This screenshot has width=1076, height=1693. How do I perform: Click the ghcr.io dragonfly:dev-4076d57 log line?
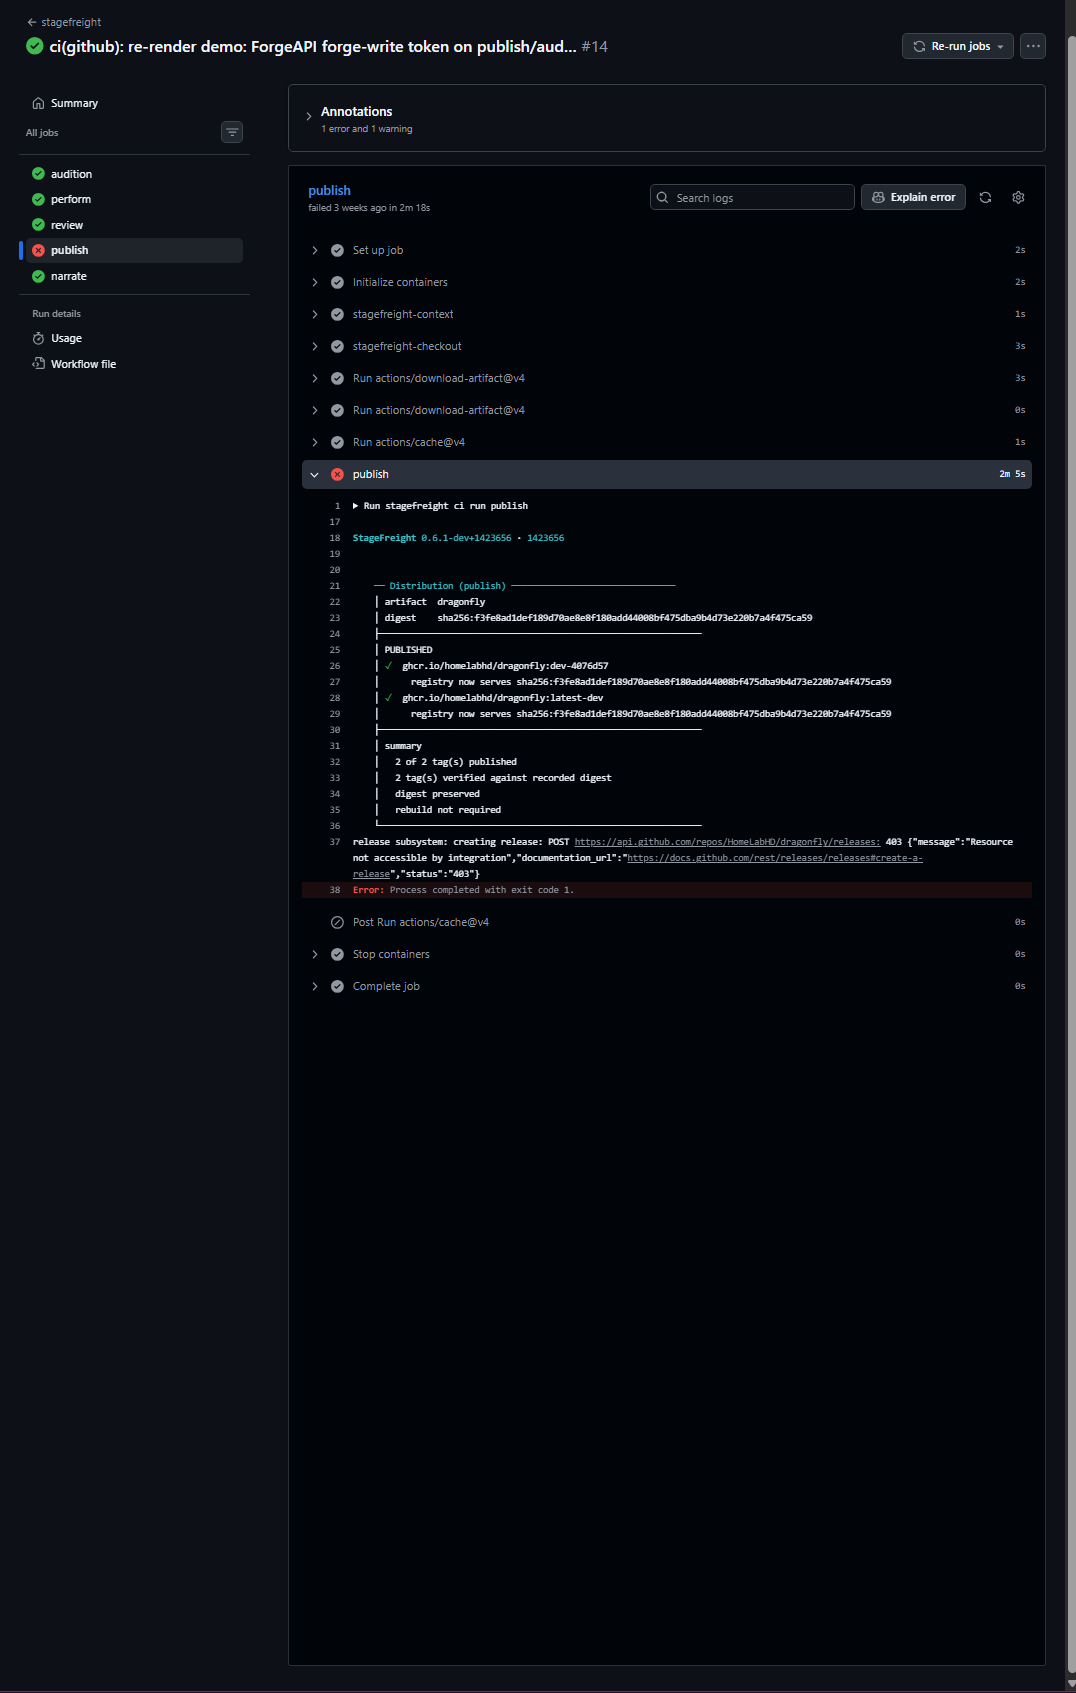[x=505, y=666]
